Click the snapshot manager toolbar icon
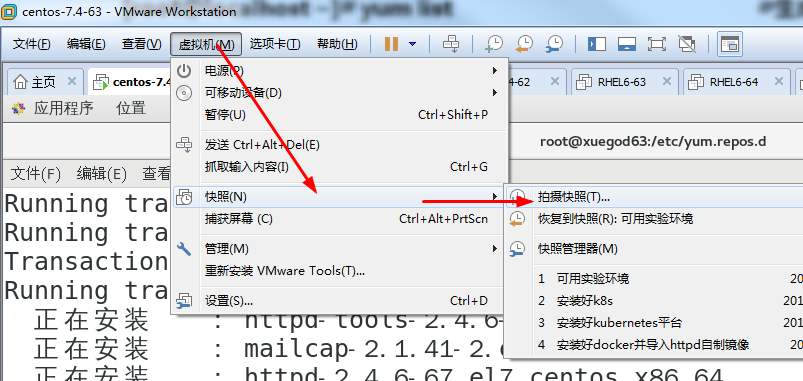 pos(555,44)
